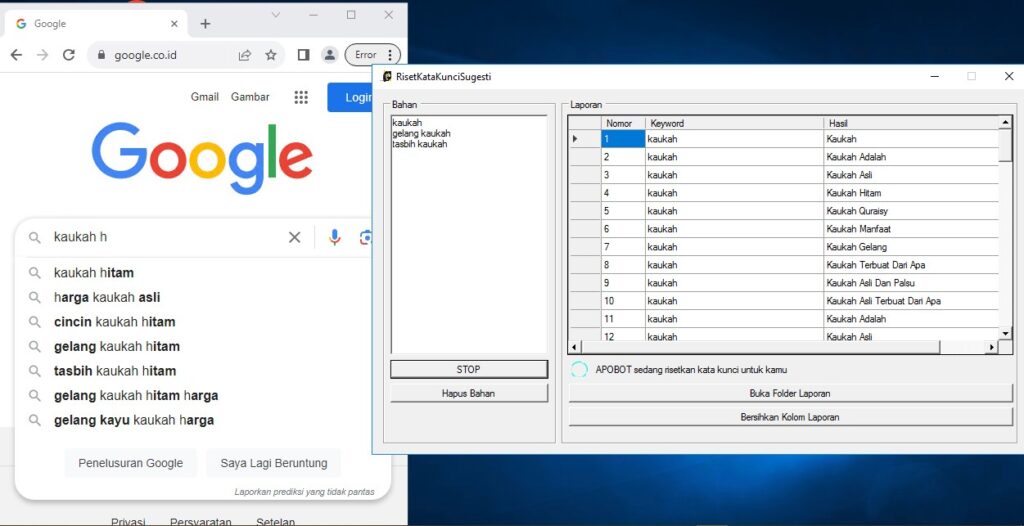1024x526 pixels.
Task: Open the Chrome profile avatar
Action: [329, 55]
